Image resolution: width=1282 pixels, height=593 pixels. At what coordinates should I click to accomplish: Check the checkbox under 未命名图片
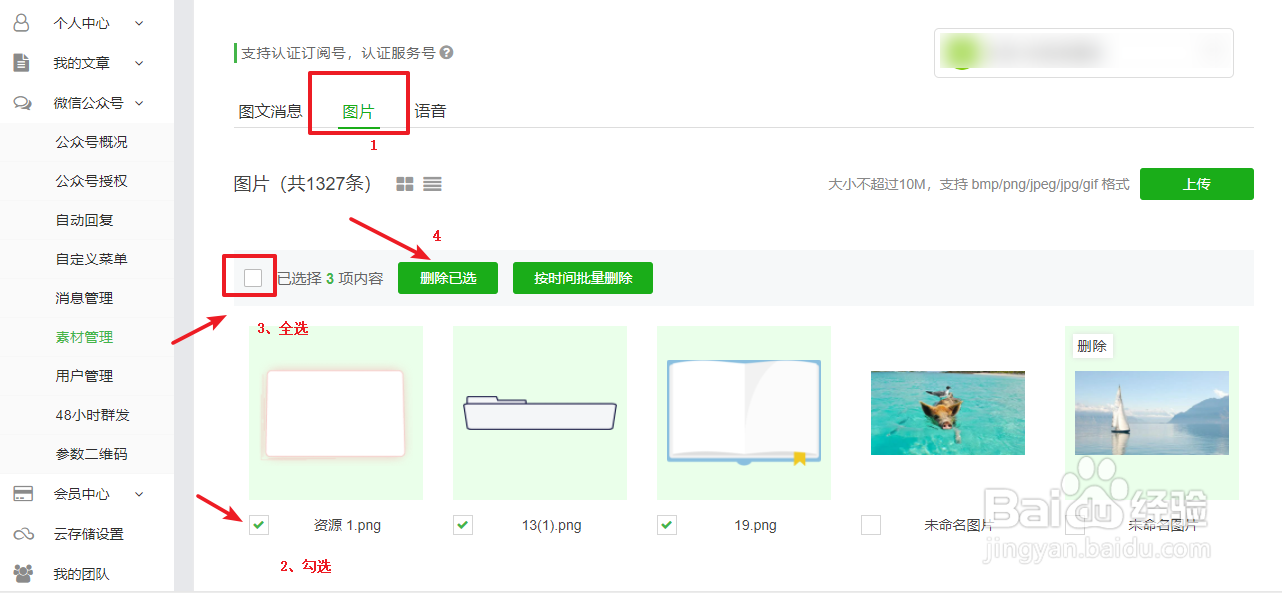tap(871, 524)
